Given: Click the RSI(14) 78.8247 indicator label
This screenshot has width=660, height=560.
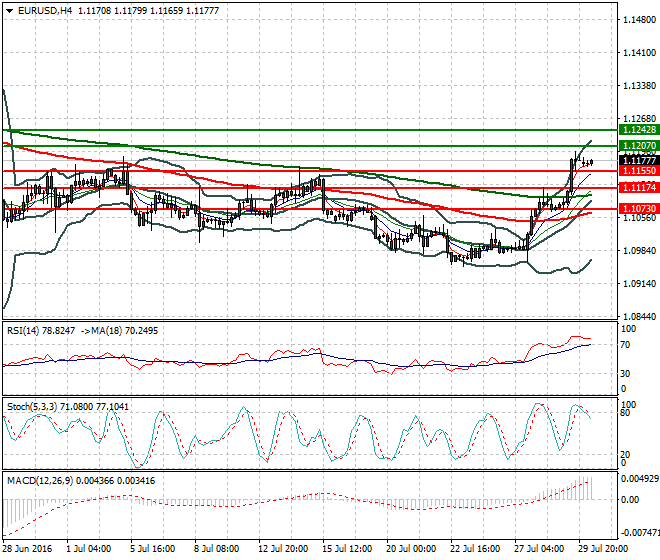Looking at the screenshot, I should click(41, 331).
